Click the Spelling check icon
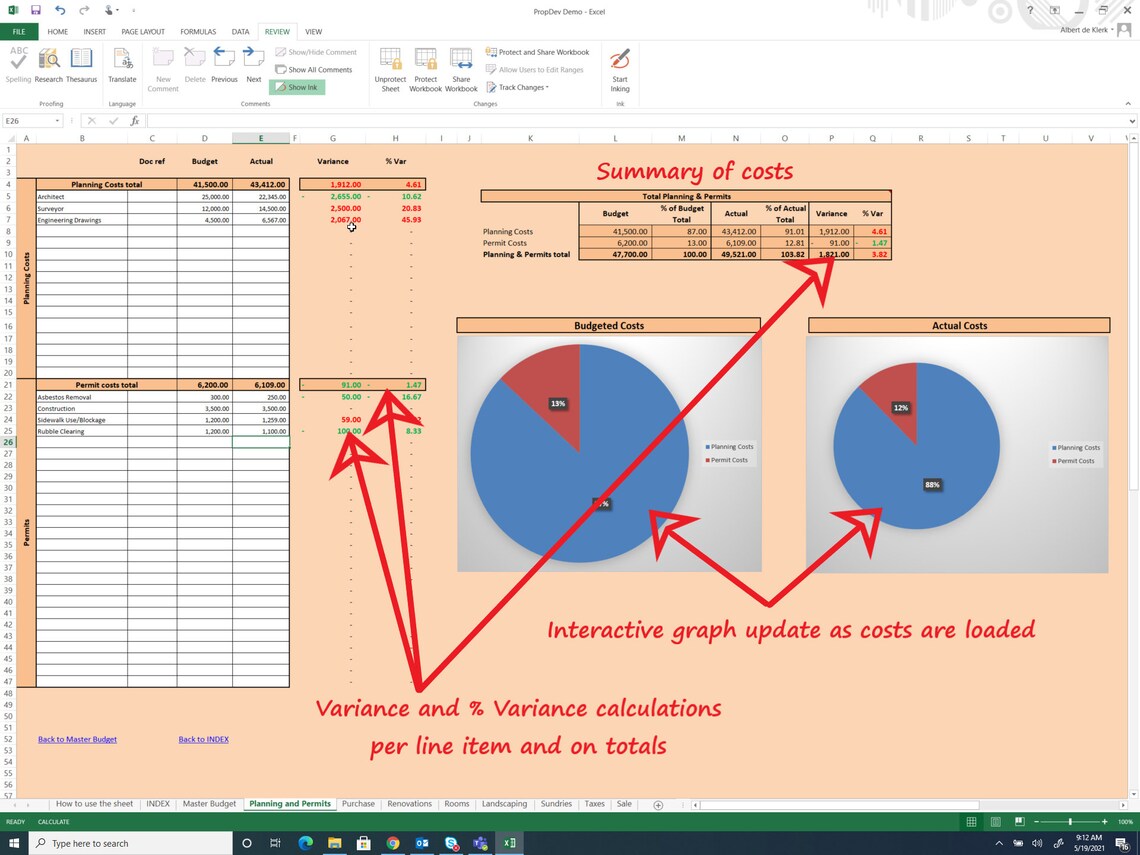 [x=18, y=64]
